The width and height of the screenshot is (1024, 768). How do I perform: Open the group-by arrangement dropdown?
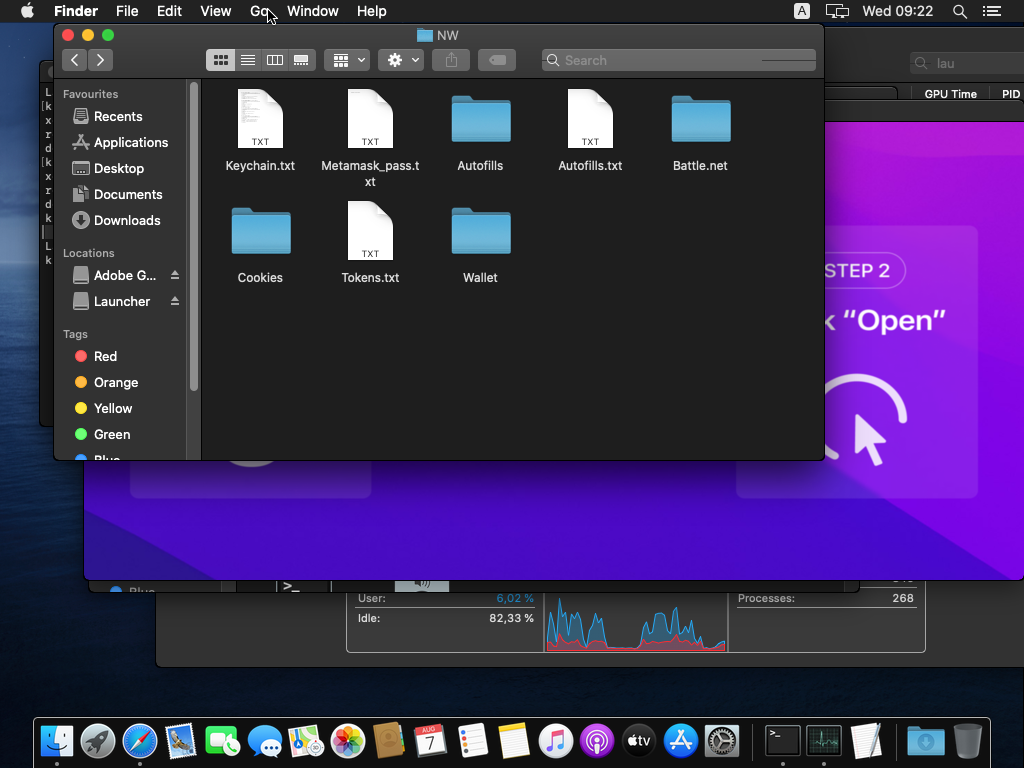pyautogui.click(x=348, y=60)
